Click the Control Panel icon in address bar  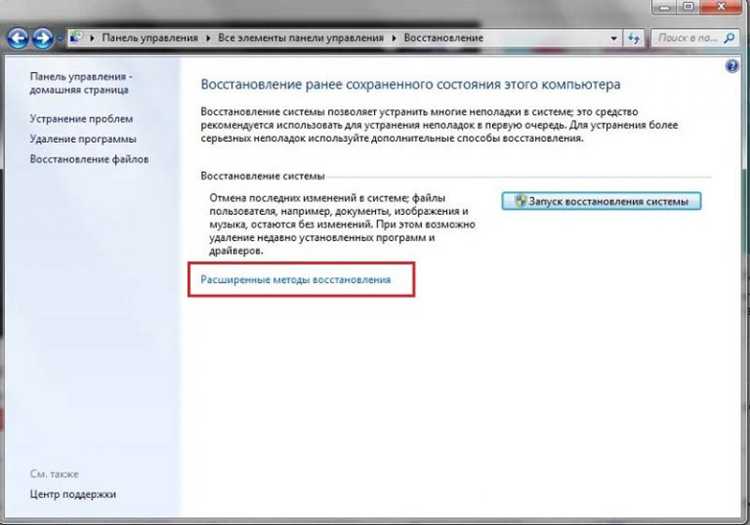[78, 38]
